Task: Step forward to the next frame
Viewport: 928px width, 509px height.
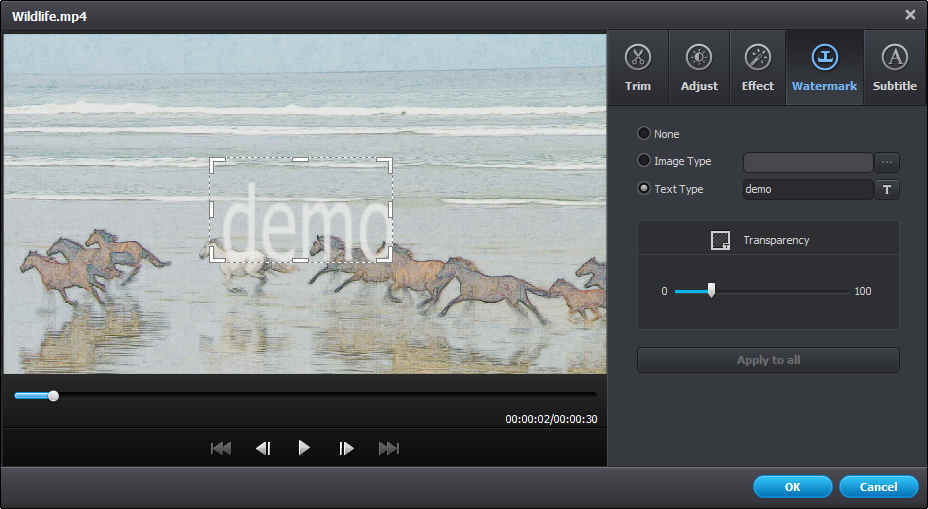Action: pos(346,449)
